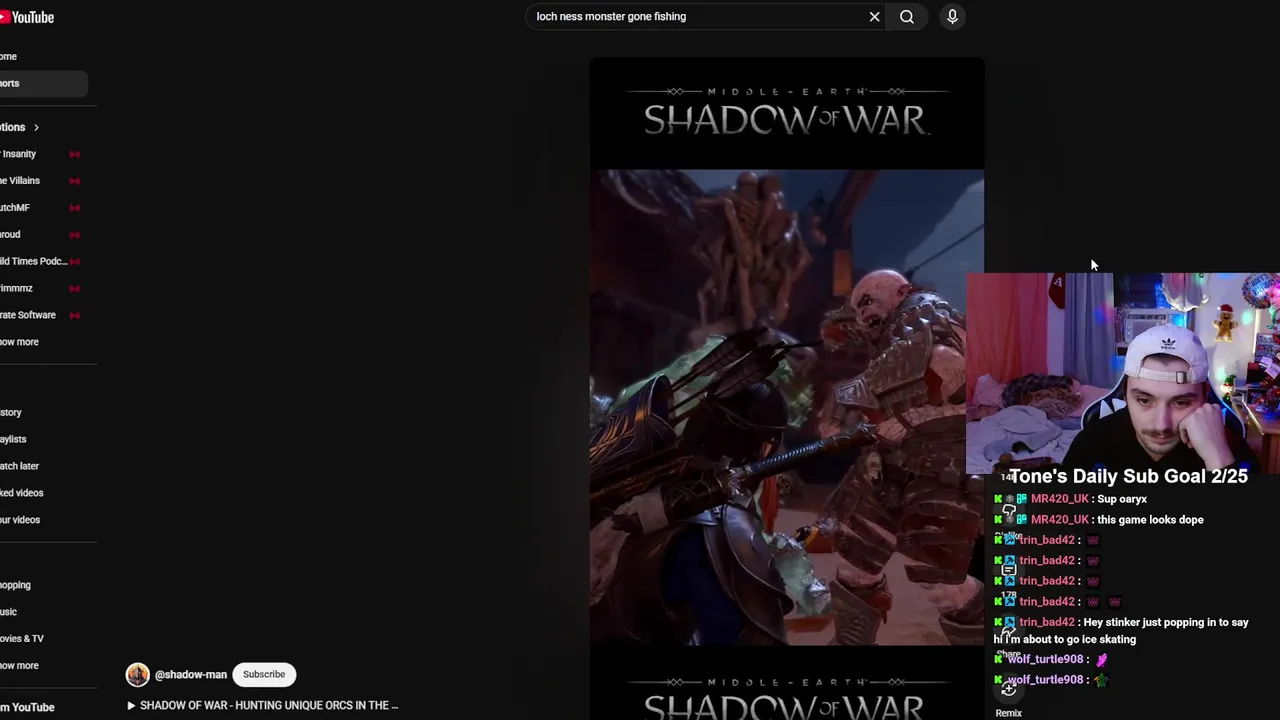
Task: Open comments on the Short
Action: 1009,570
